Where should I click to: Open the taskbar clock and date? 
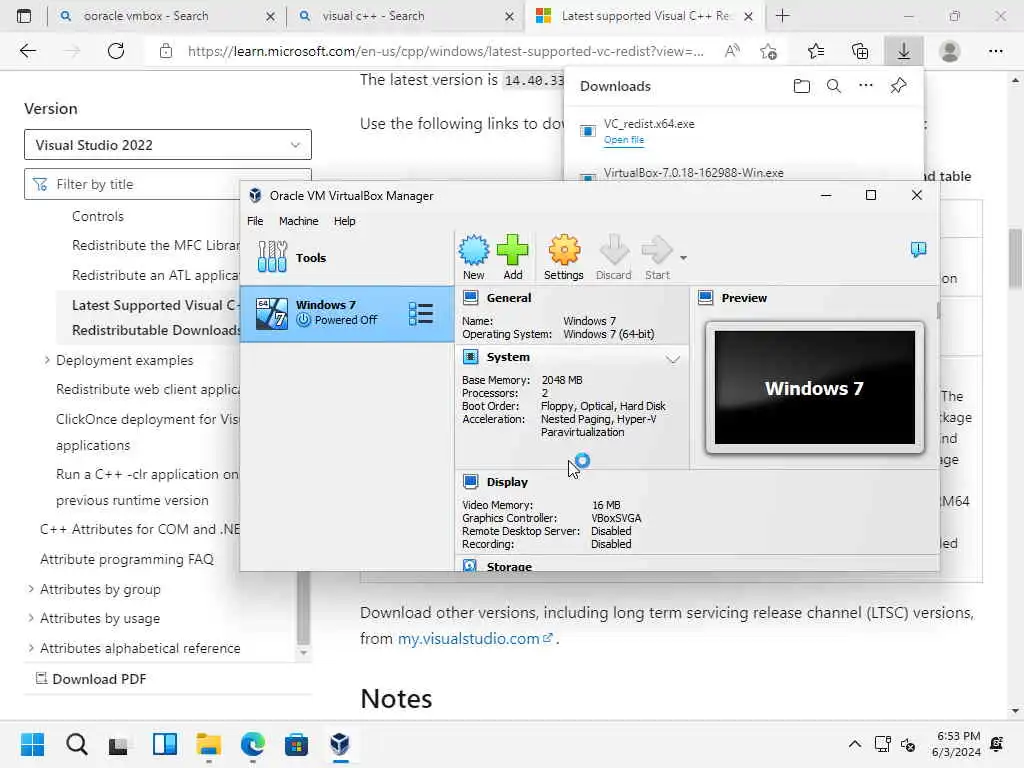coord(956,744)
